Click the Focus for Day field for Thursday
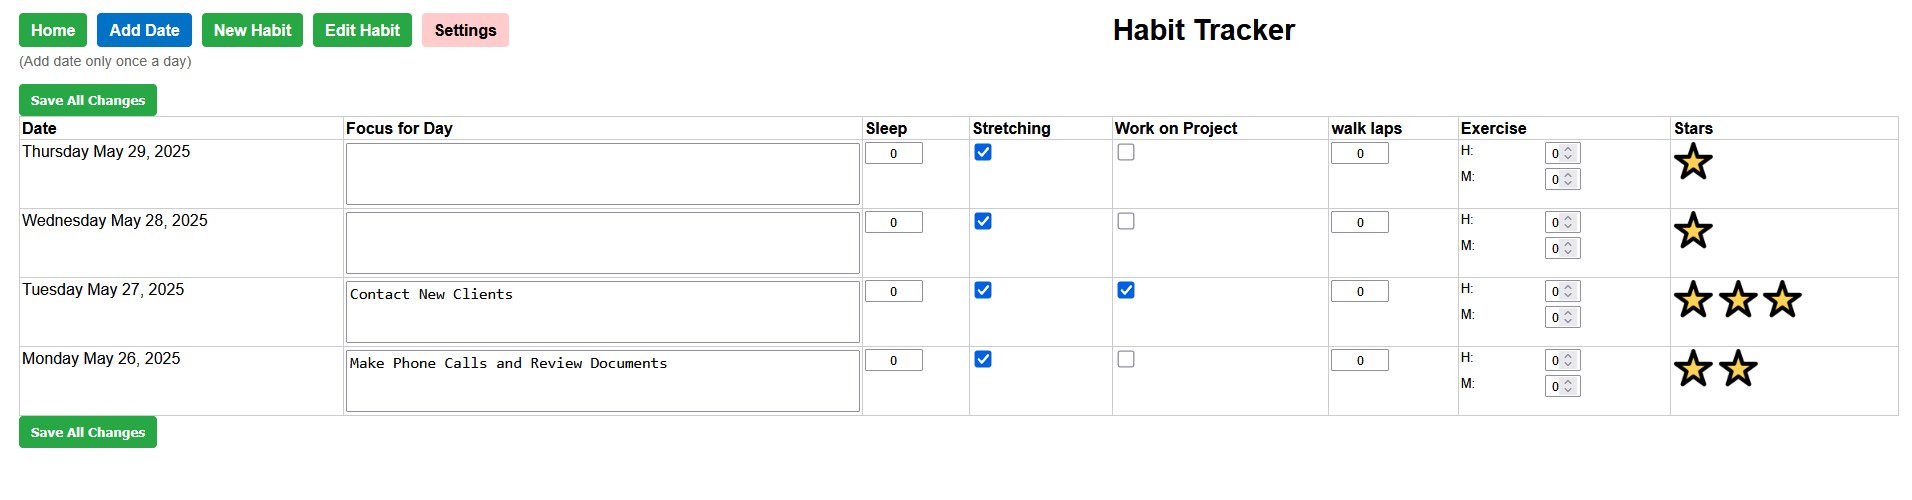The height and width of the screenshot is (500, 1912). click(x=602, y=174)
